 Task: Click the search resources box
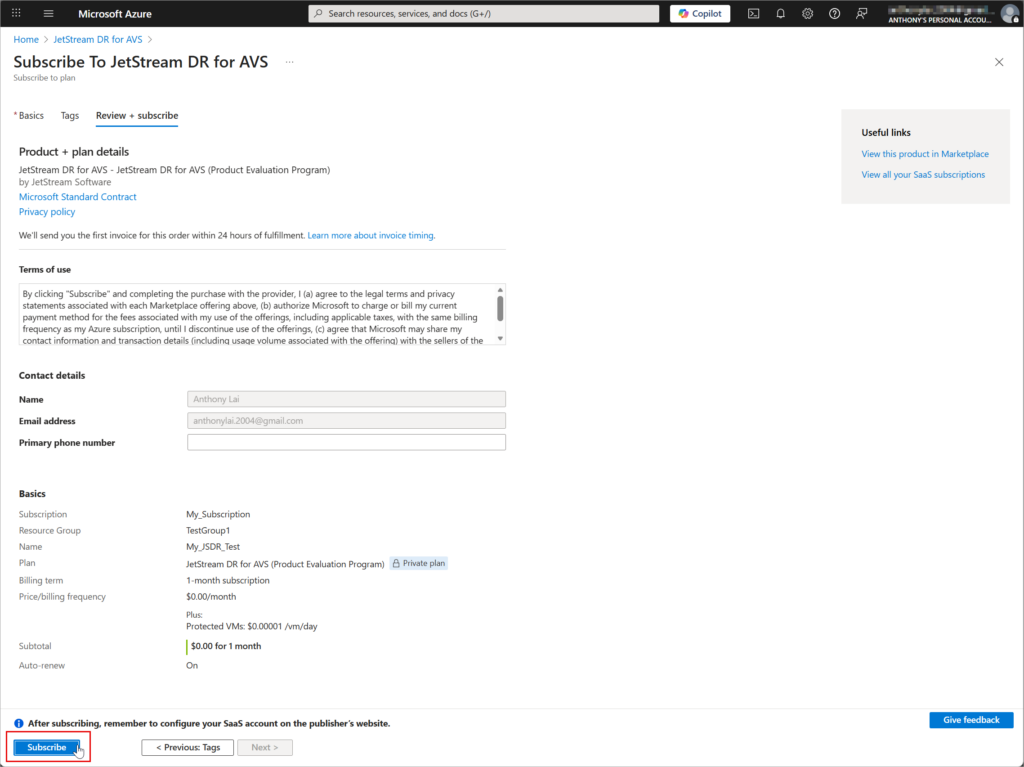[x=484, y=14]
